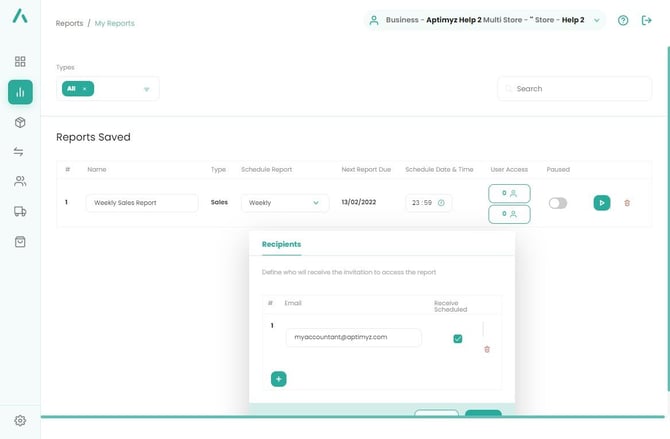Click the help question mark icon
670x439 pixels.
coord(623,20)
